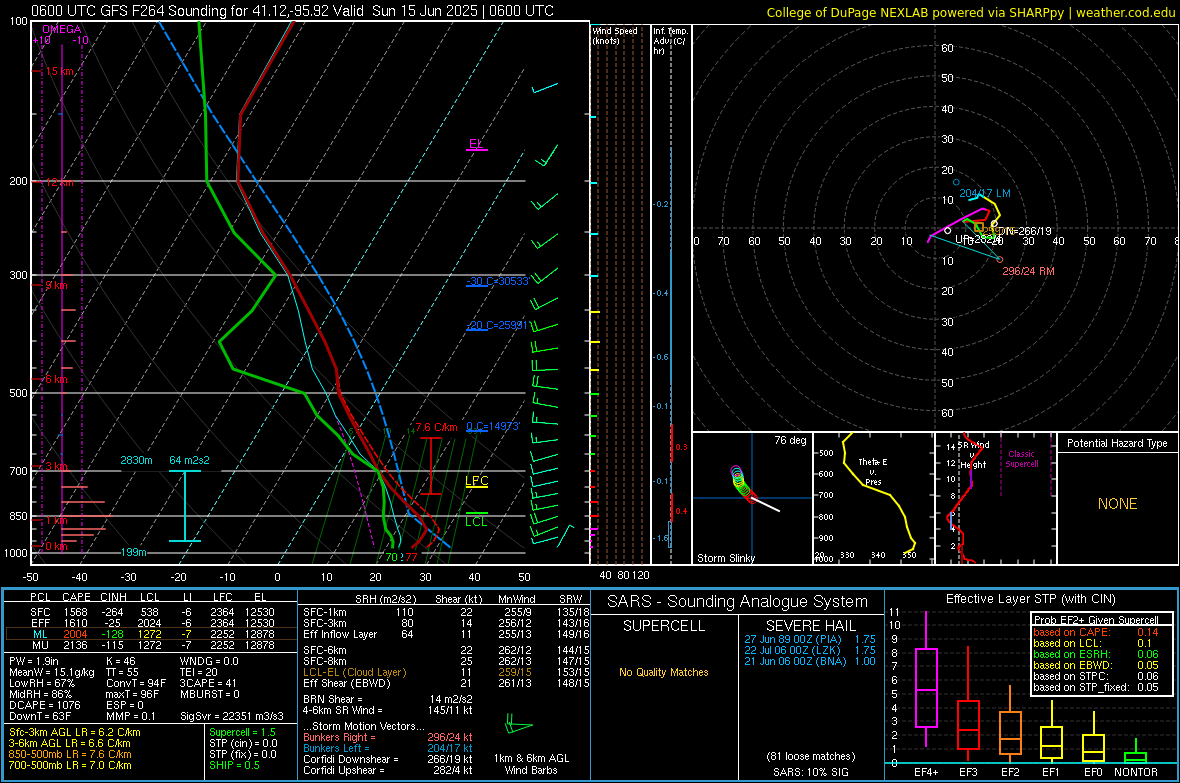
Task: Select the highlighted 'ML' parcel row
Action: tap(151, 634)
